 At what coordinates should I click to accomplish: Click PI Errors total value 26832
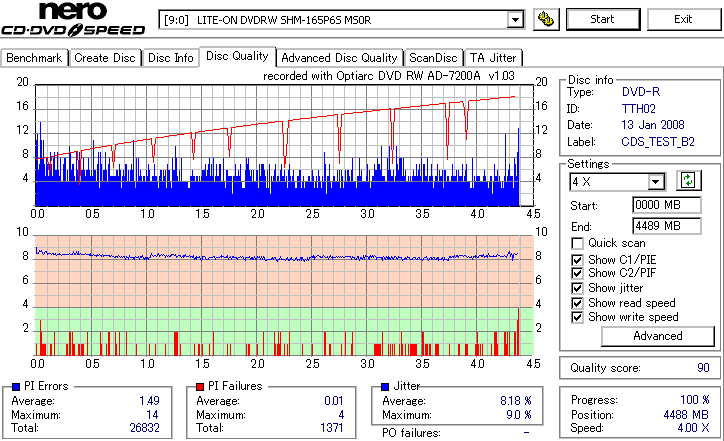(x=145, y=428)
